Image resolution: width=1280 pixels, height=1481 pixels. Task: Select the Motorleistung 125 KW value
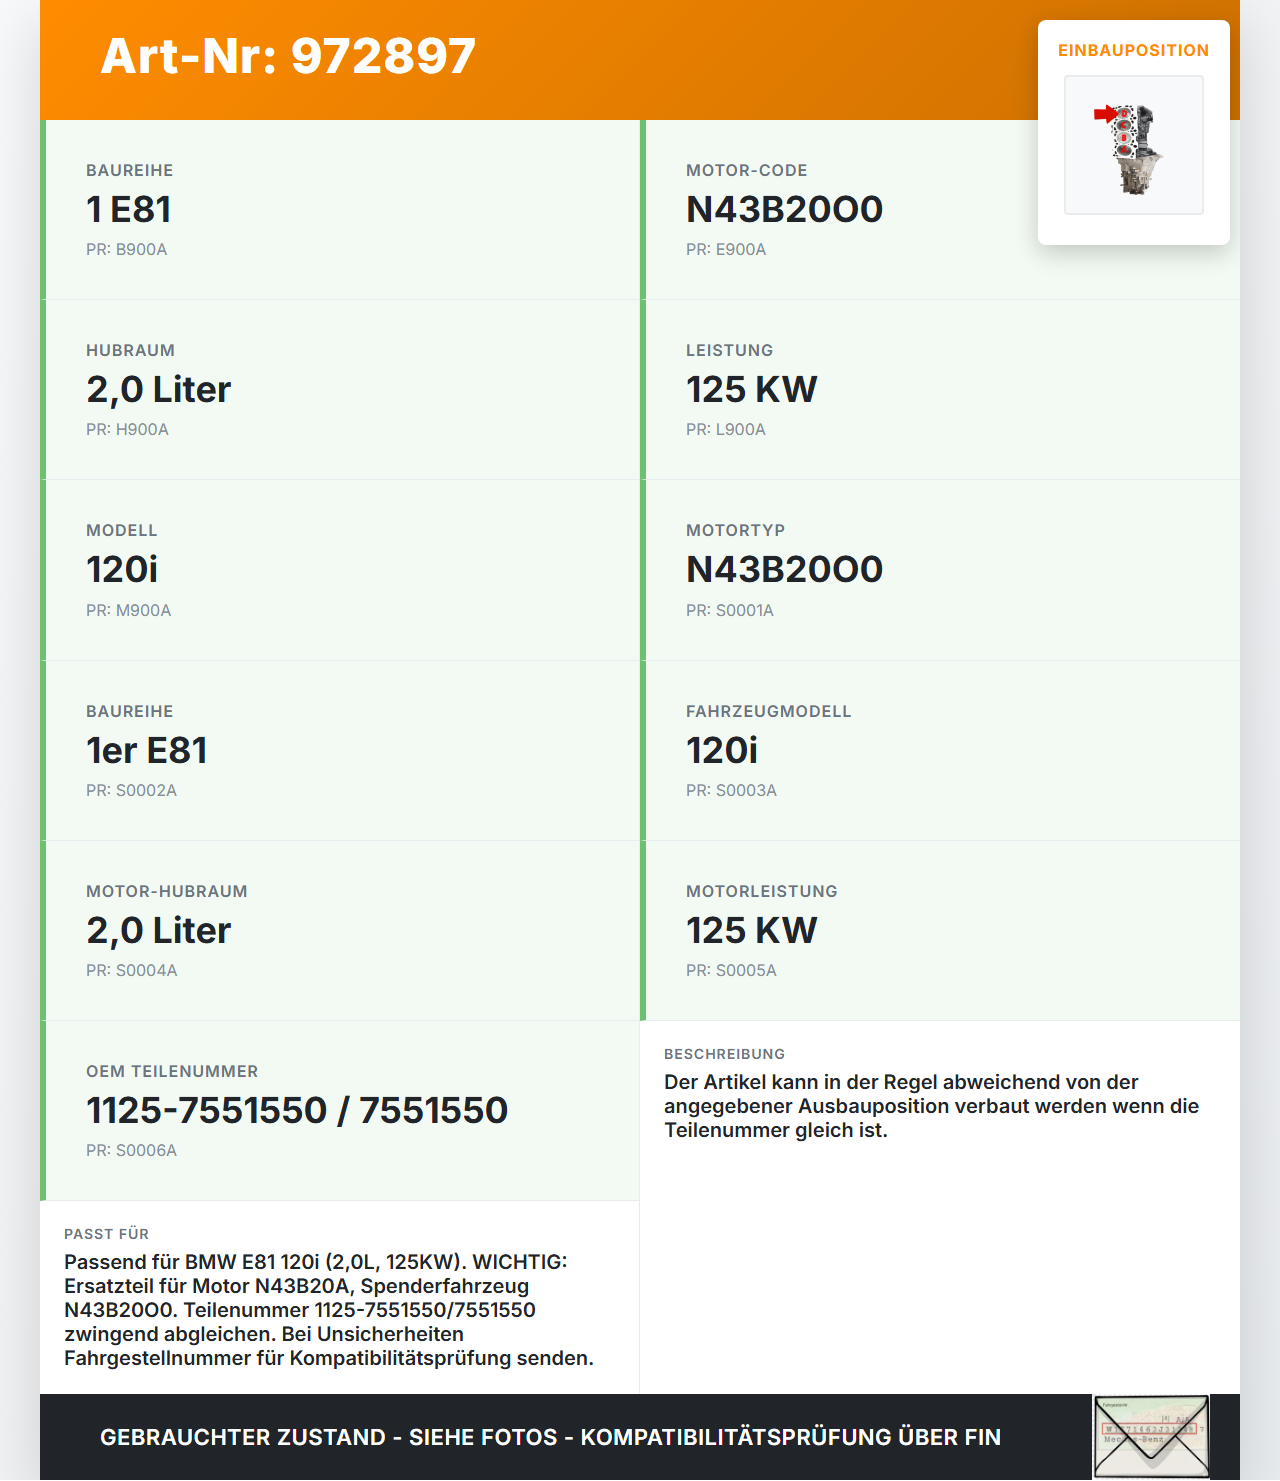pos(751,930)
